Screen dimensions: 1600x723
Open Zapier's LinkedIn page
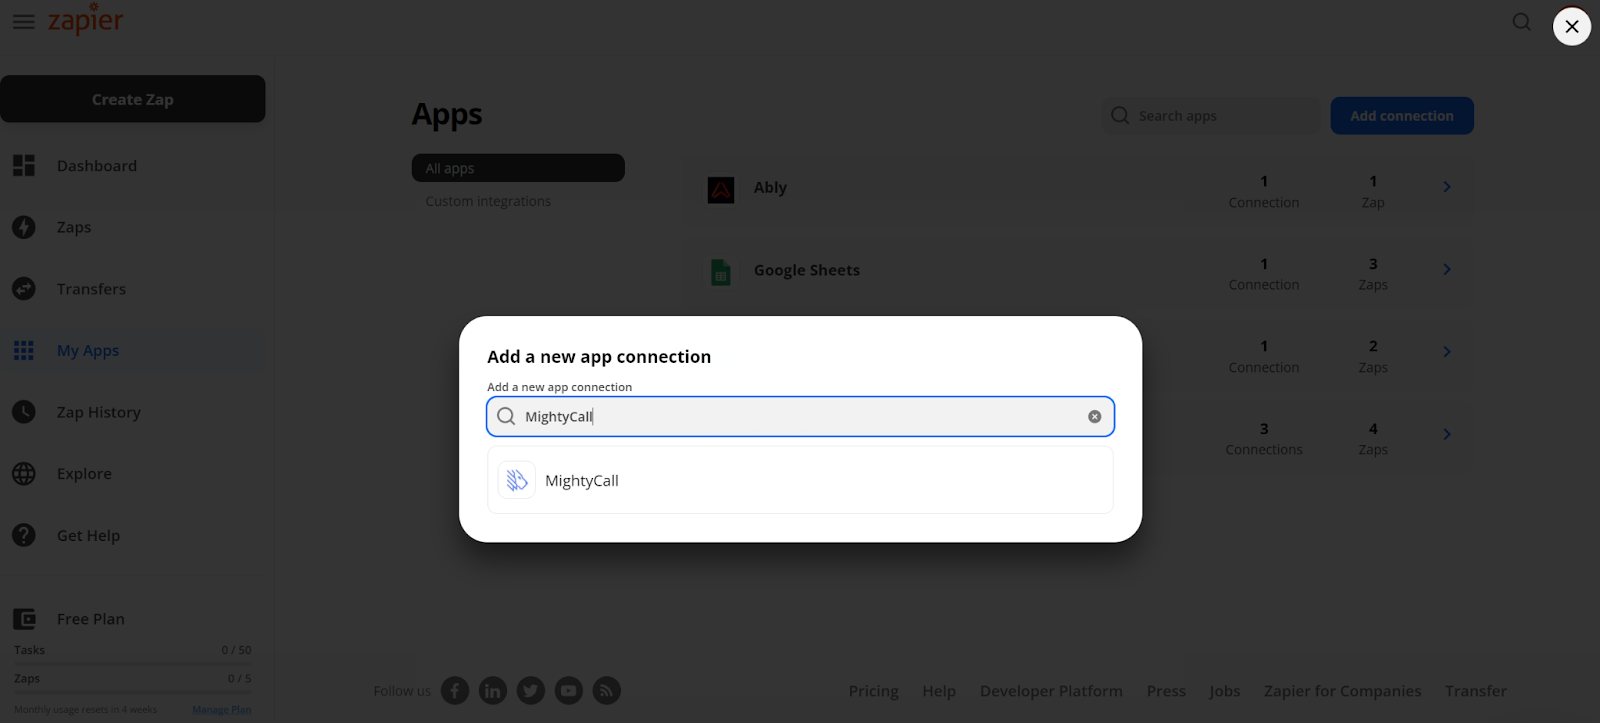click(x=493, y=691)
